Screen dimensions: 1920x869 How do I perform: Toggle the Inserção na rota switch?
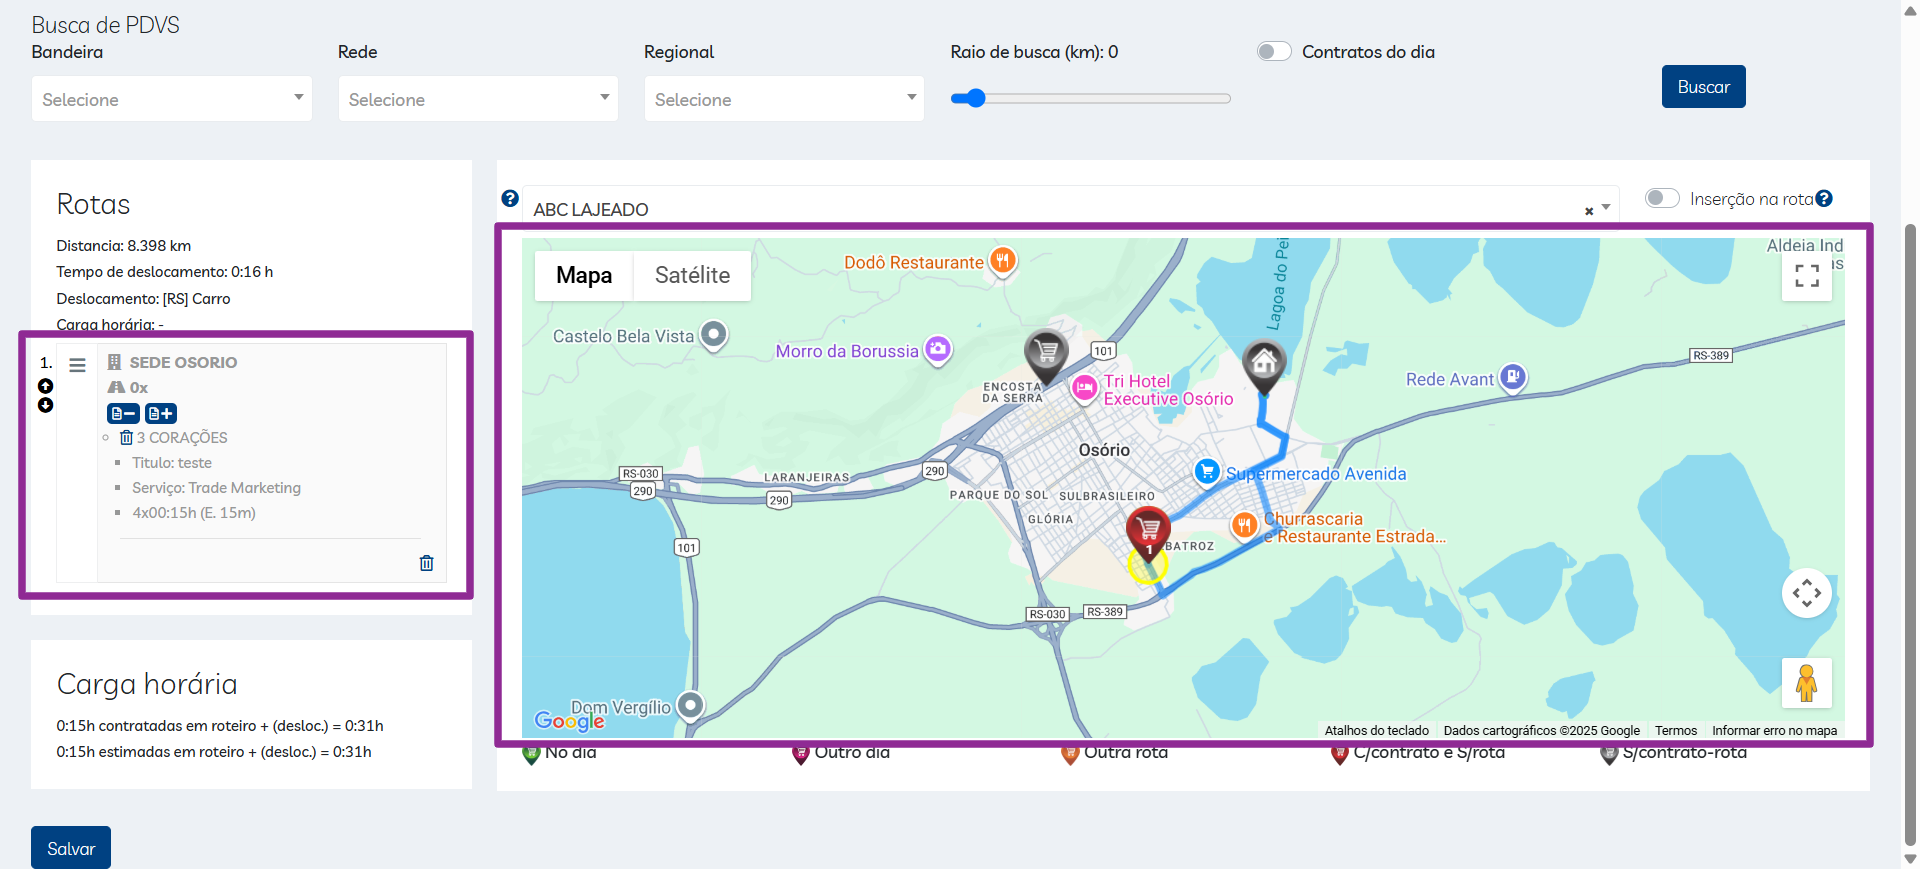(x=1661, y=198)
